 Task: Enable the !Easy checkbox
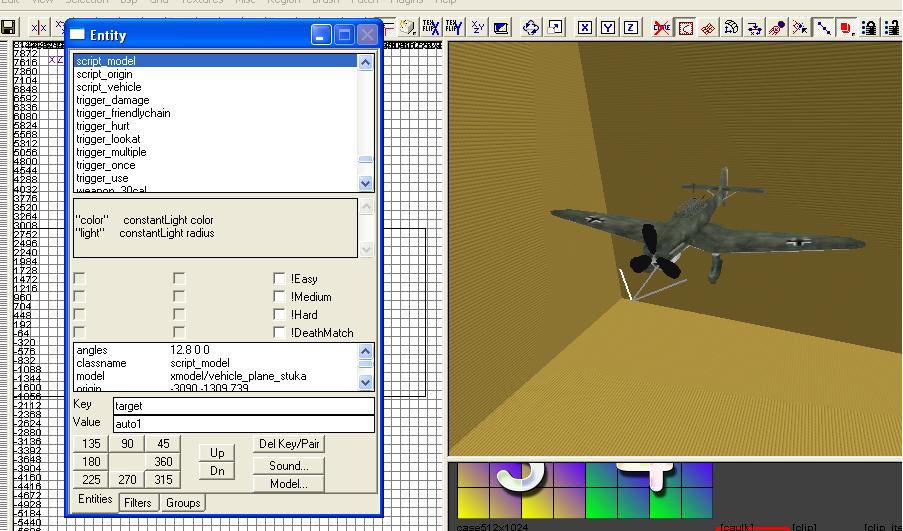point(279,279)
